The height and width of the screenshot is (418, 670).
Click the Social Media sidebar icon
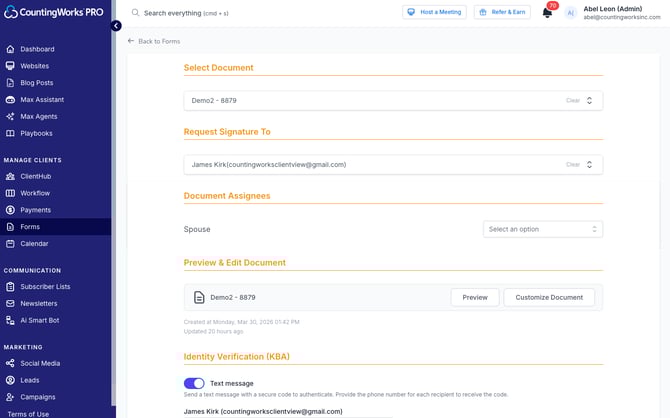tap(10, 363)
